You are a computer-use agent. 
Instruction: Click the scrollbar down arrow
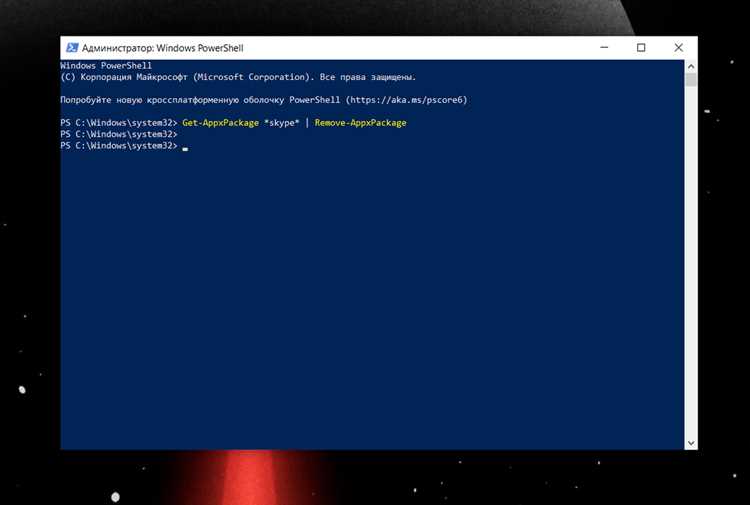coord(690,443)
